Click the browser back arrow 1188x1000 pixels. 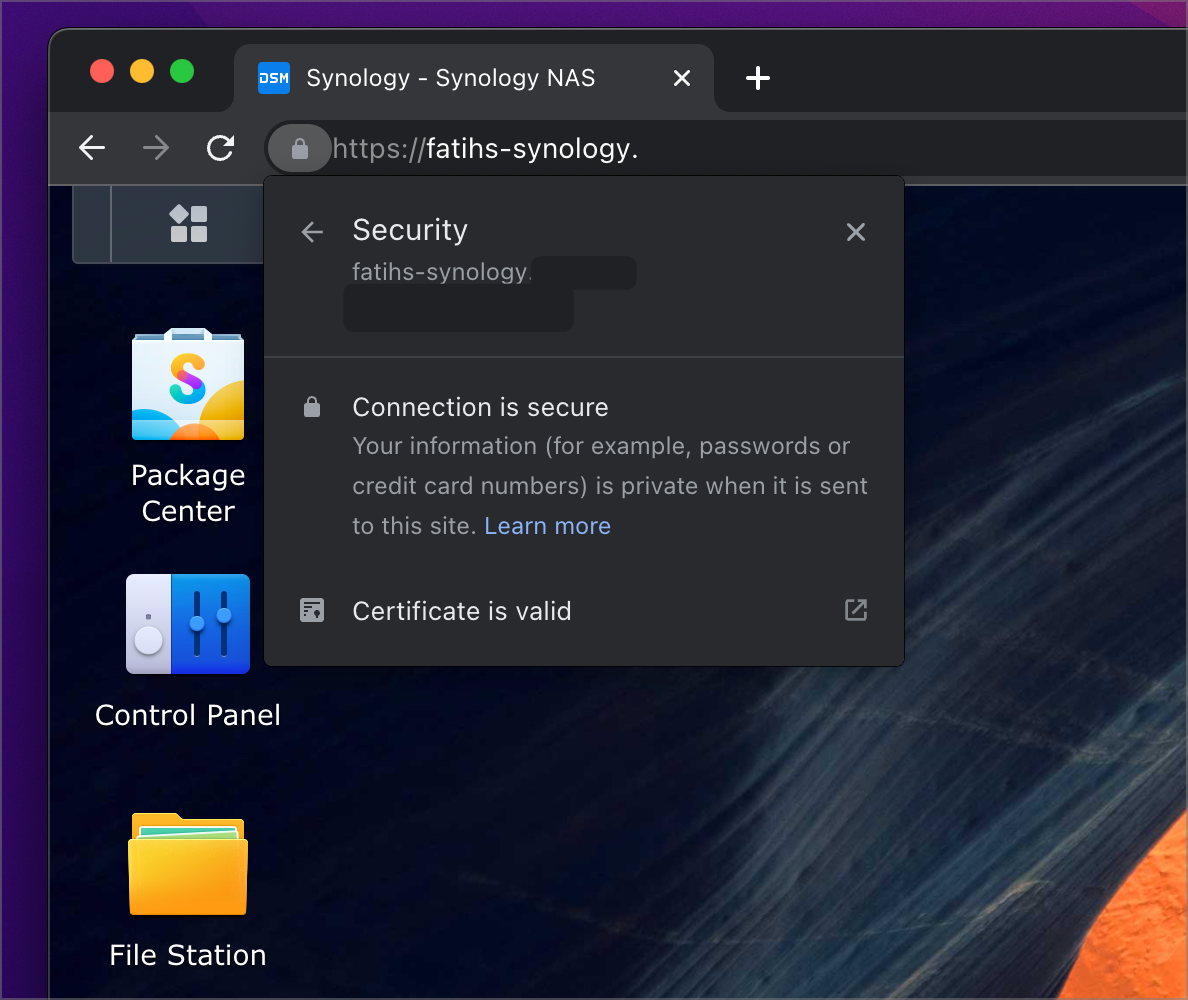pyautogui.click(x=91, y=148)
